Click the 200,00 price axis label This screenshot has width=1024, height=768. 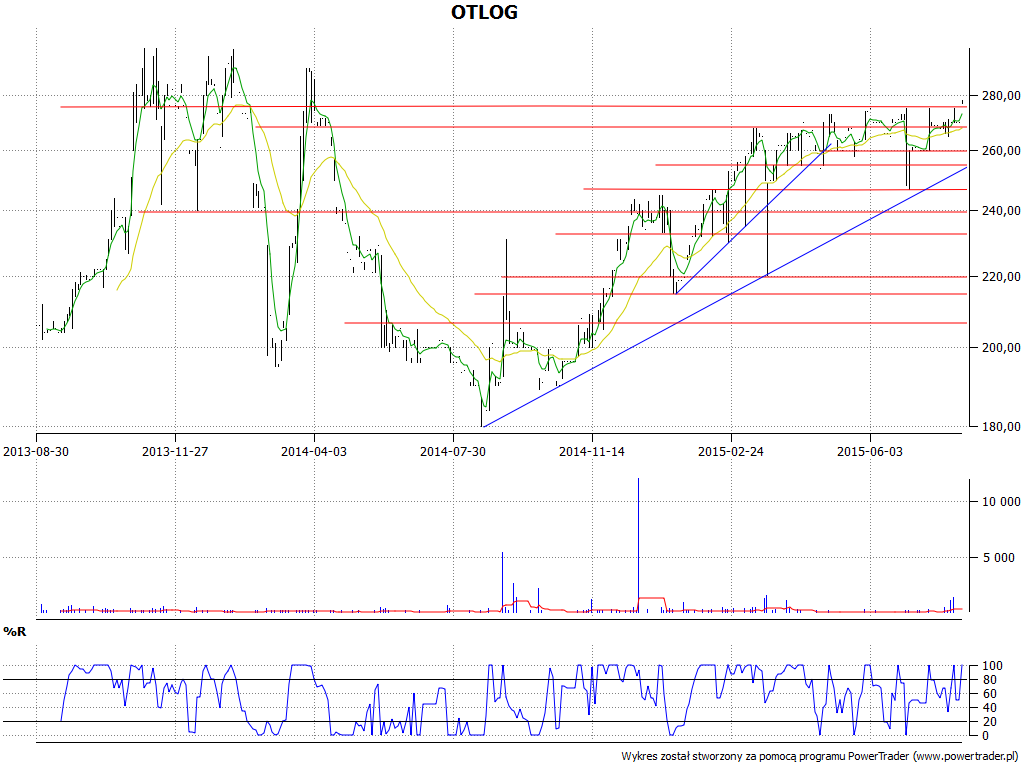(999, 347)
